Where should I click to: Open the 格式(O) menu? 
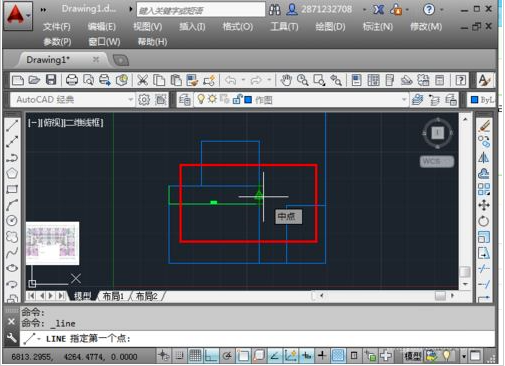(238, 27)
